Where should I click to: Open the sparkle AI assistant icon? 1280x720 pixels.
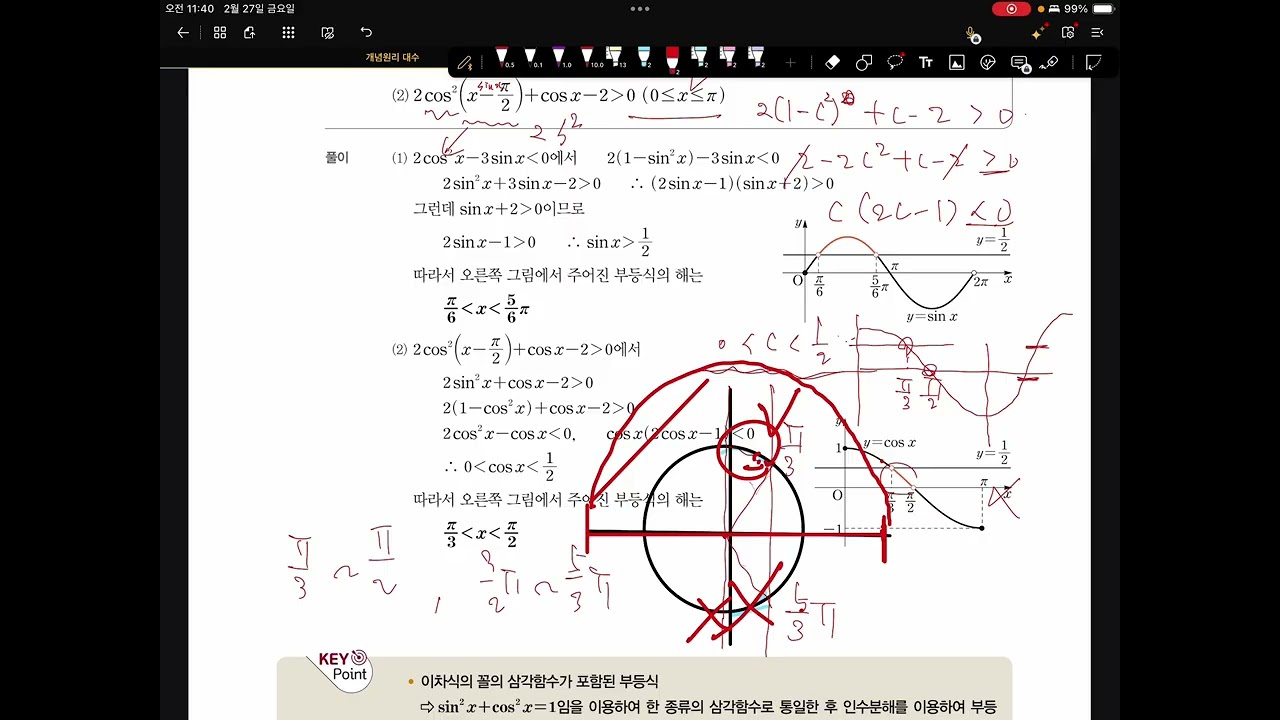pyautogui.click(x=1039, y=33)
